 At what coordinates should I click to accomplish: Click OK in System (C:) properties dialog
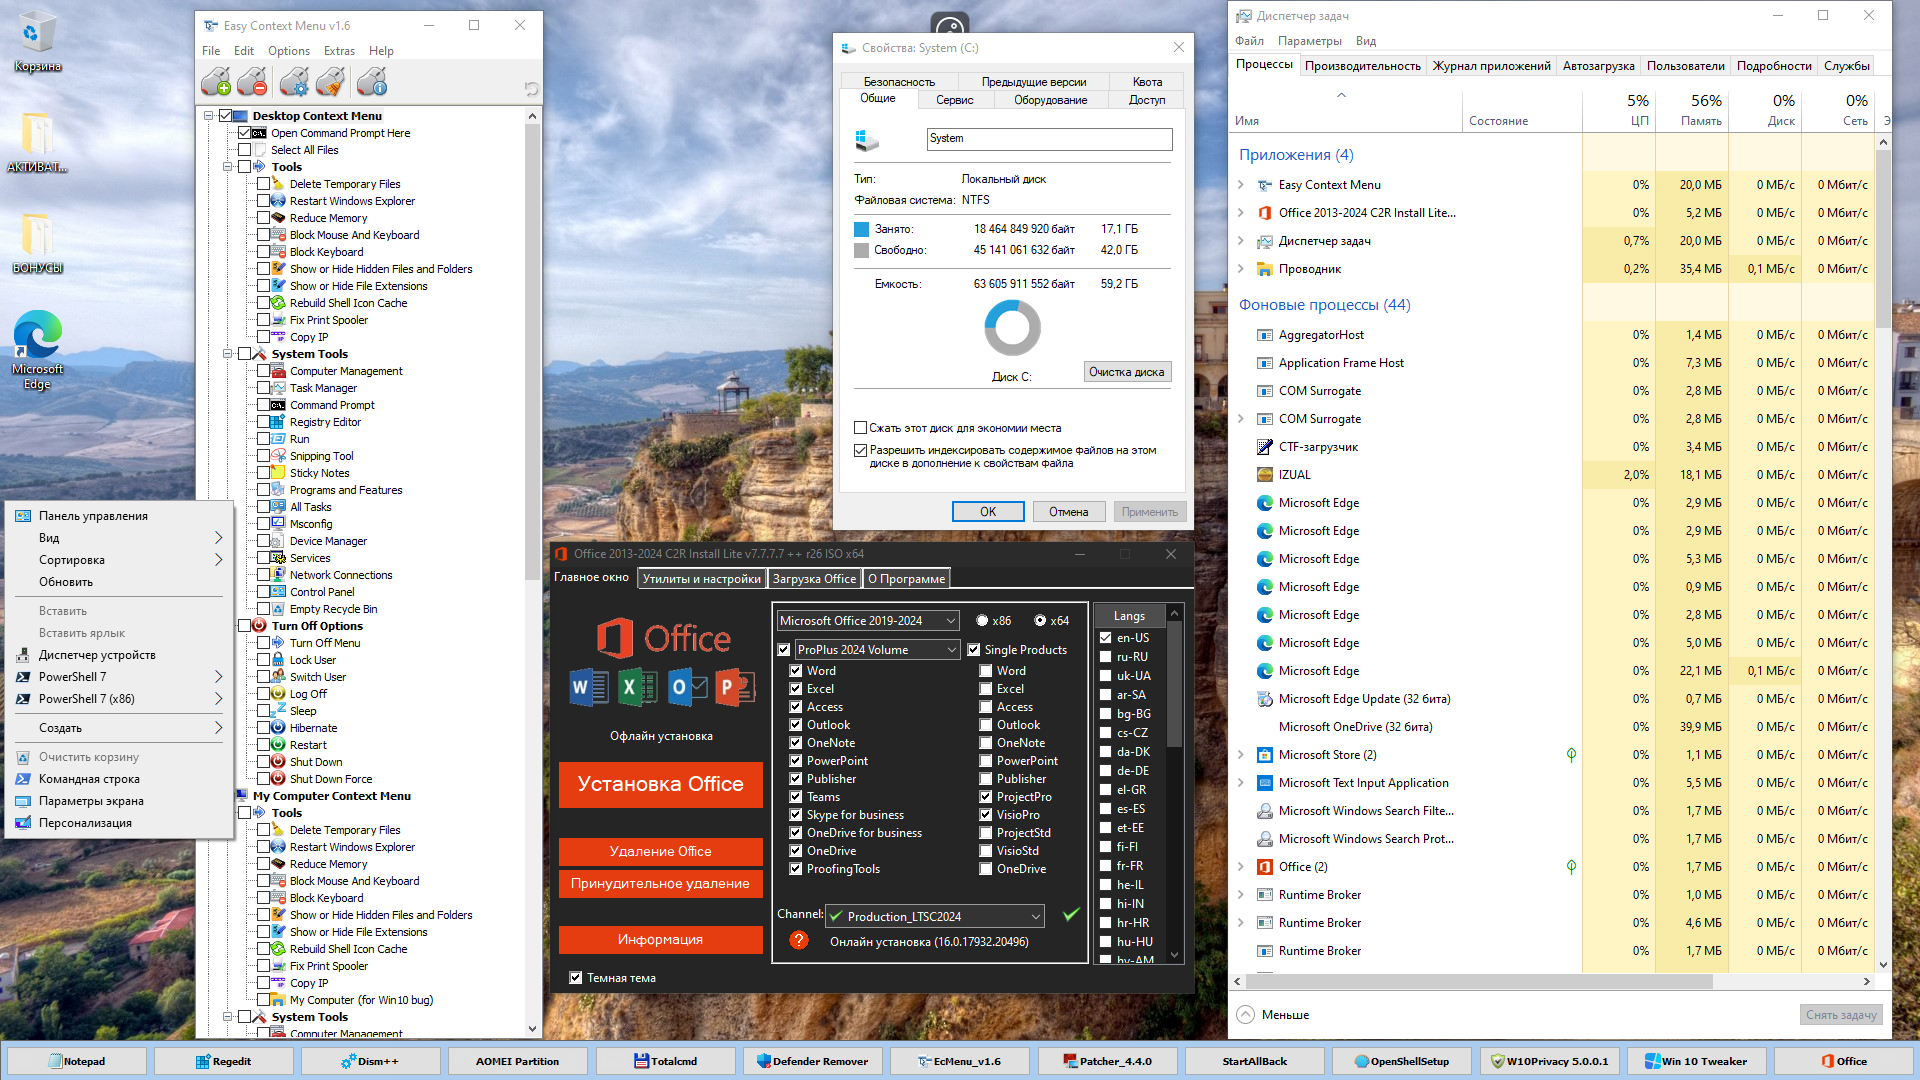(987, 512)
